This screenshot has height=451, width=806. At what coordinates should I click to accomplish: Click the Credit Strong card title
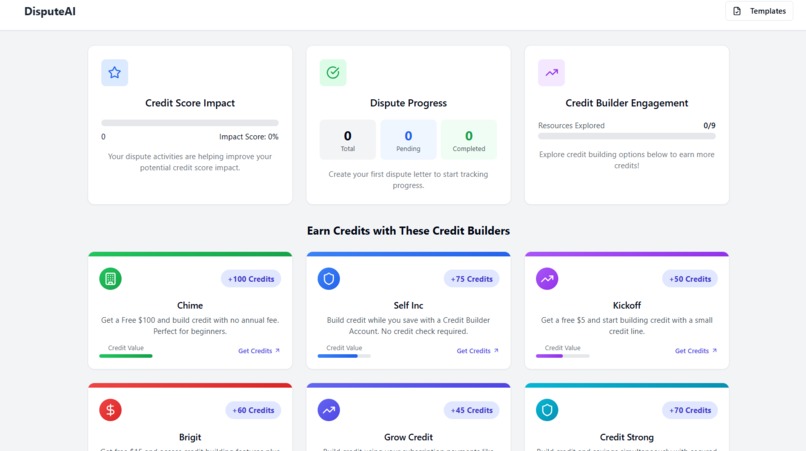click(627, 437)
